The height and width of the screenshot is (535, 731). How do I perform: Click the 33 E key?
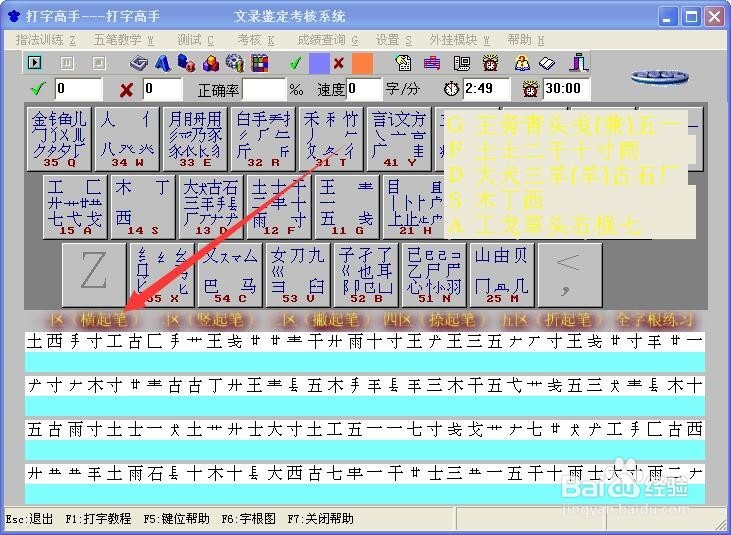tap(195, 139)
